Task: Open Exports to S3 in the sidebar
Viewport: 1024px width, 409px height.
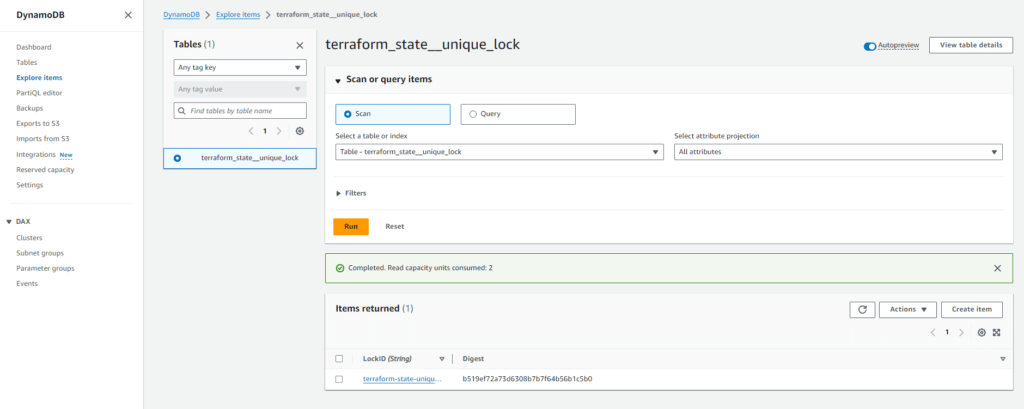Action: [x=38, y=123]
